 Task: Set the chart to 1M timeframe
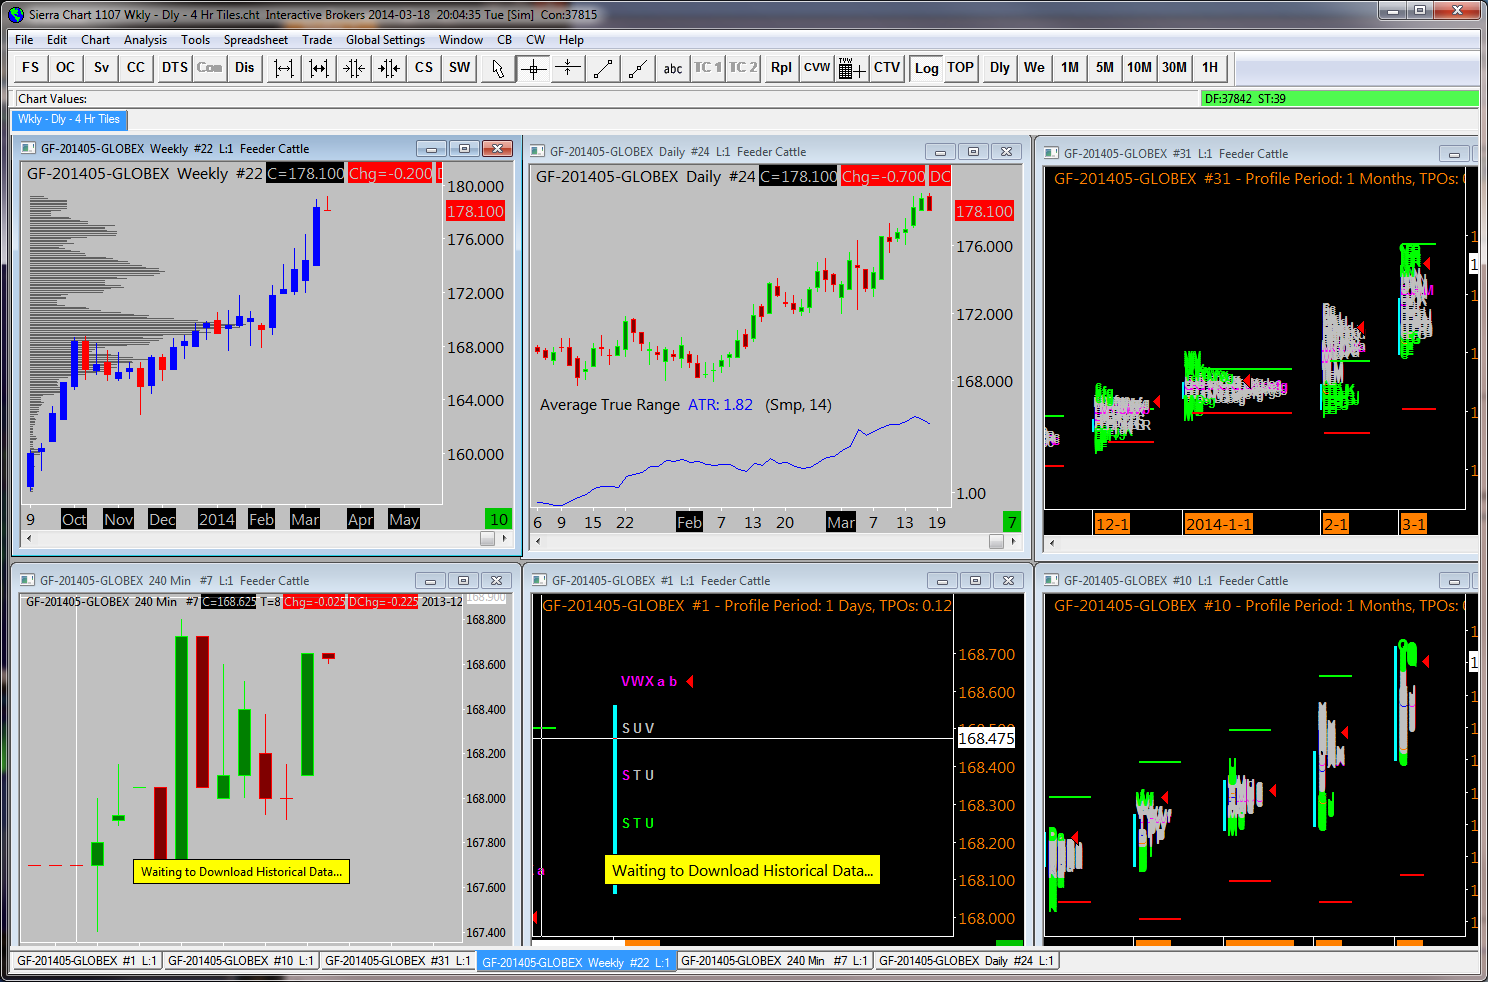pos(1070,68)
